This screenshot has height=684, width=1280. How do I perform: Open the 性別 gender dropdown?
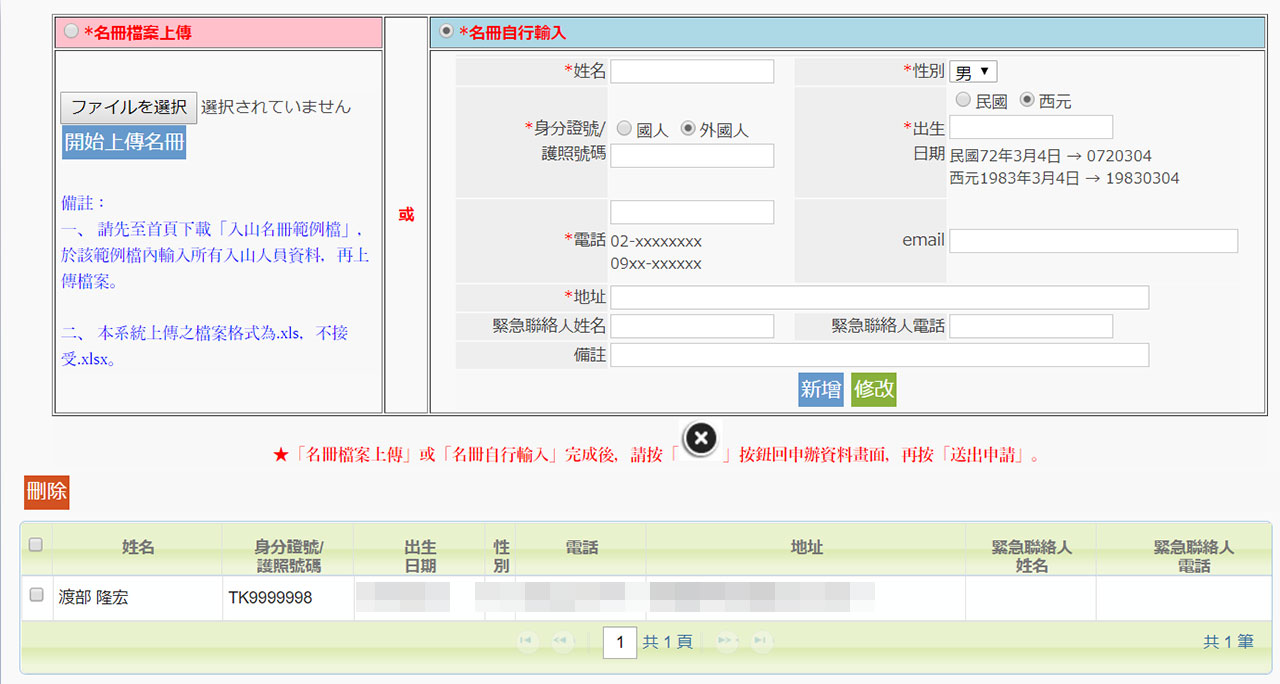[x=973, y=72]
